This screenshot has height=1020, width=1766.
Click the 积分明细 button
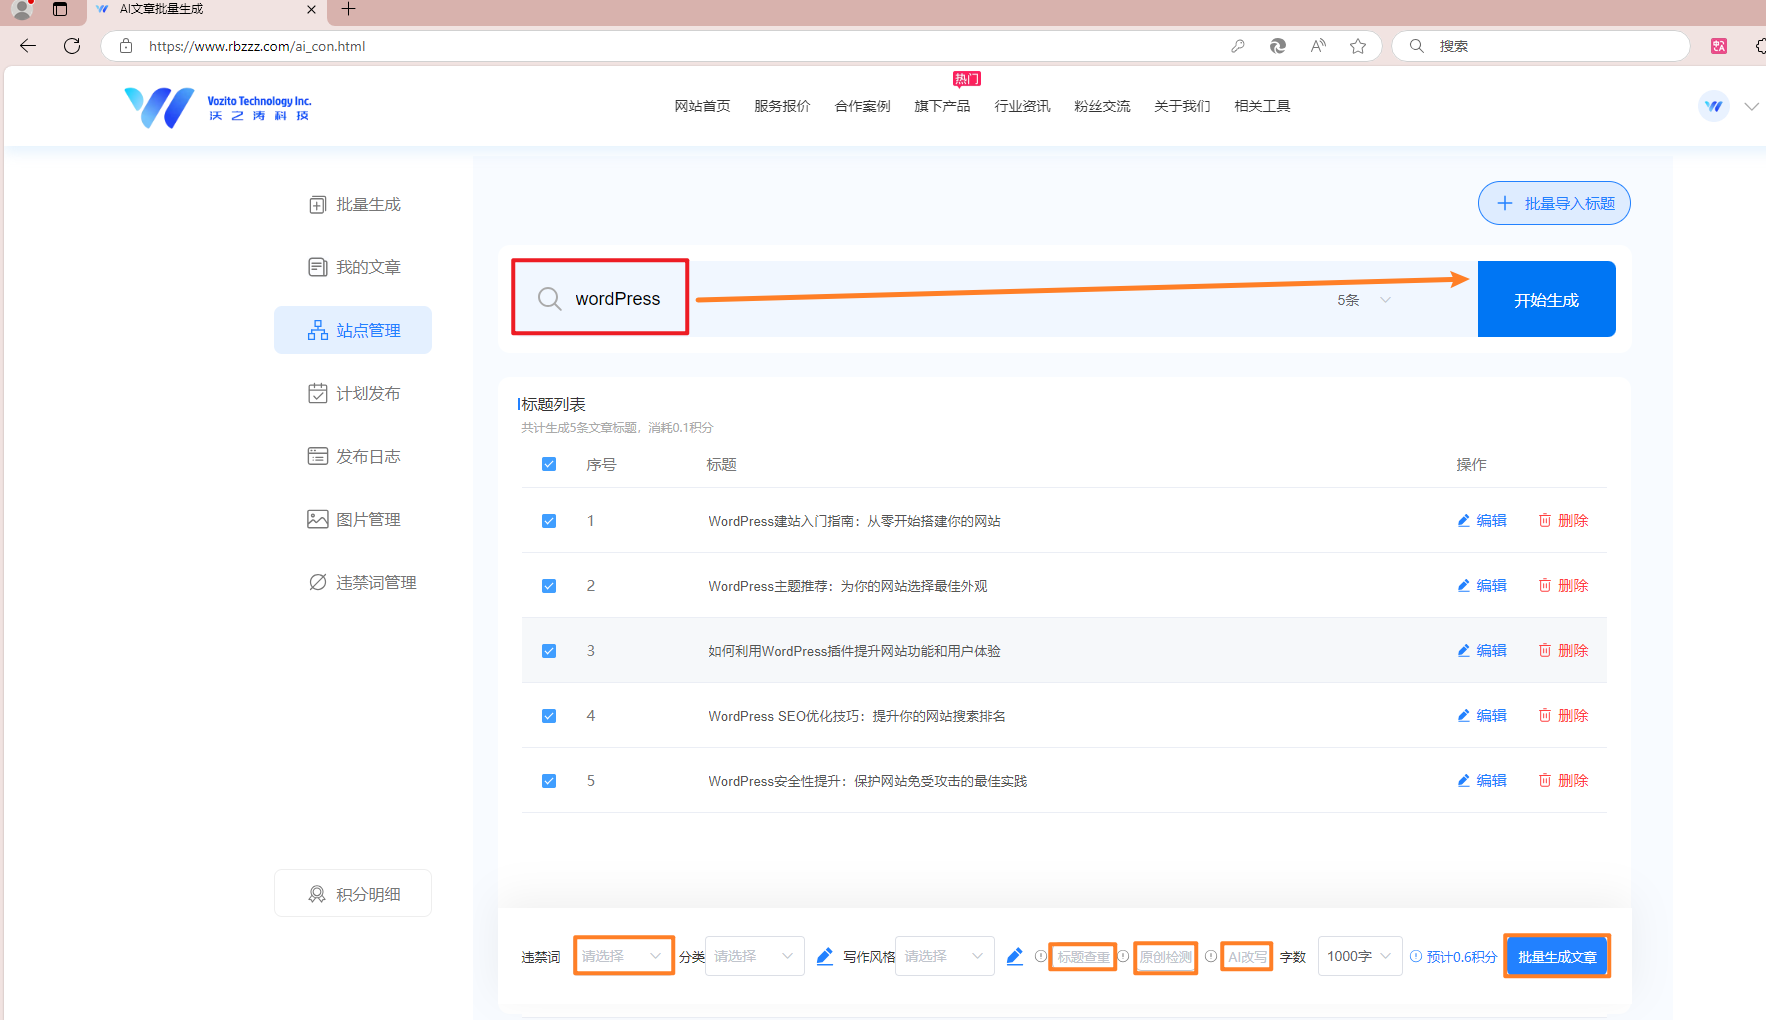pyautogui.click(x=353, y=893)
